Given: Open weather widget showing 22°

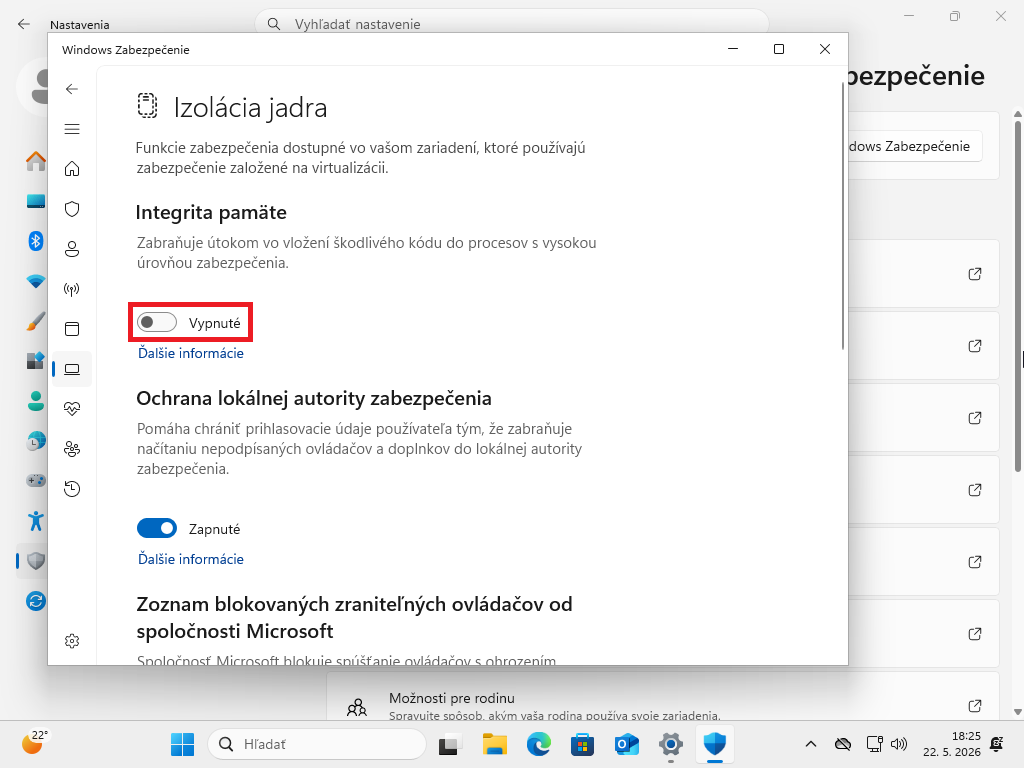Looking at the screenshot, I should 35,743.
